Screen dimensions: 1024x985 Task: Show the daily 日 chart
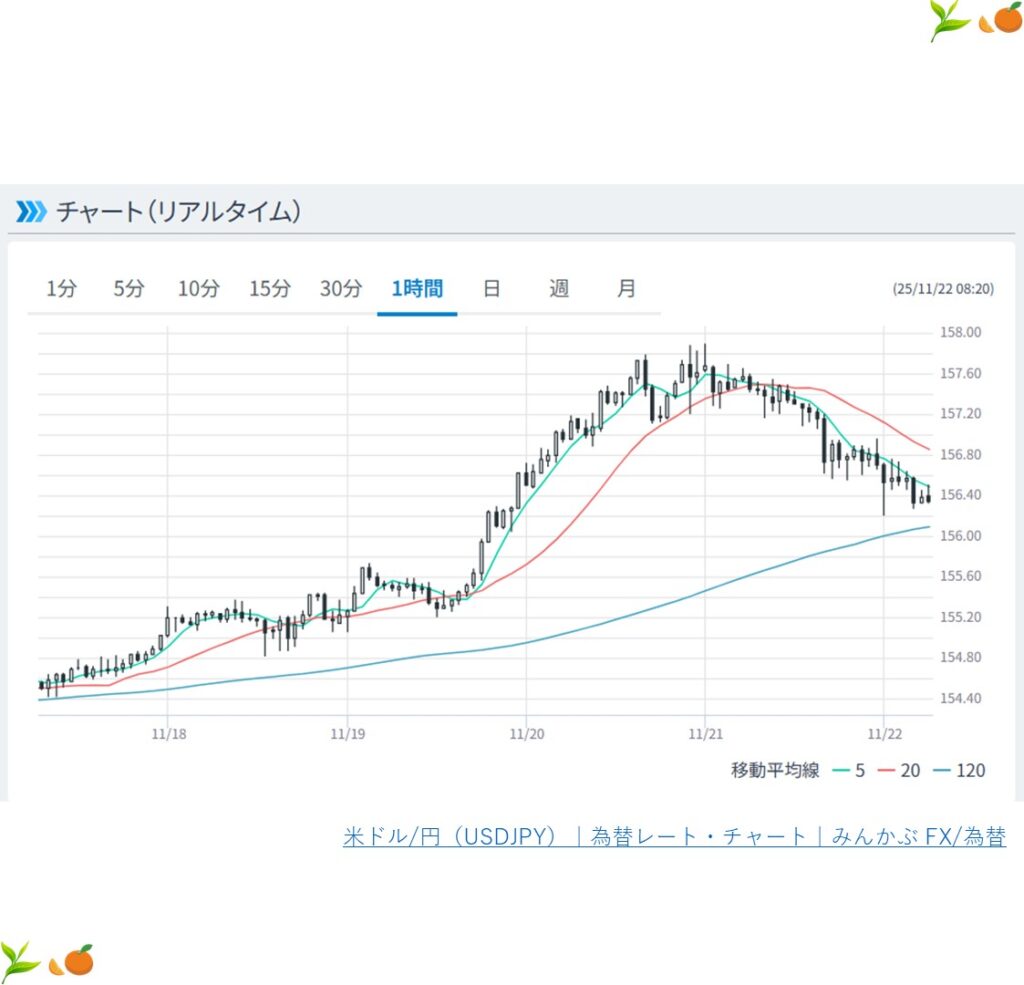[x=491, y=289]
